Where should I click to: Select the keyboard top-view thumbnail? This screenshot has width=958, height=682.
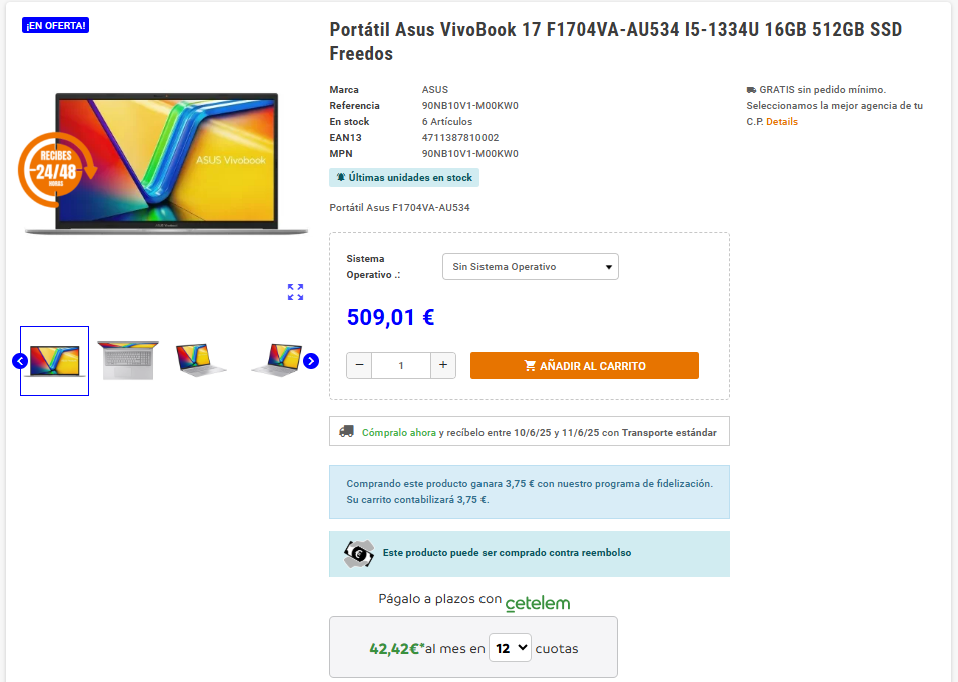(128, 361)
